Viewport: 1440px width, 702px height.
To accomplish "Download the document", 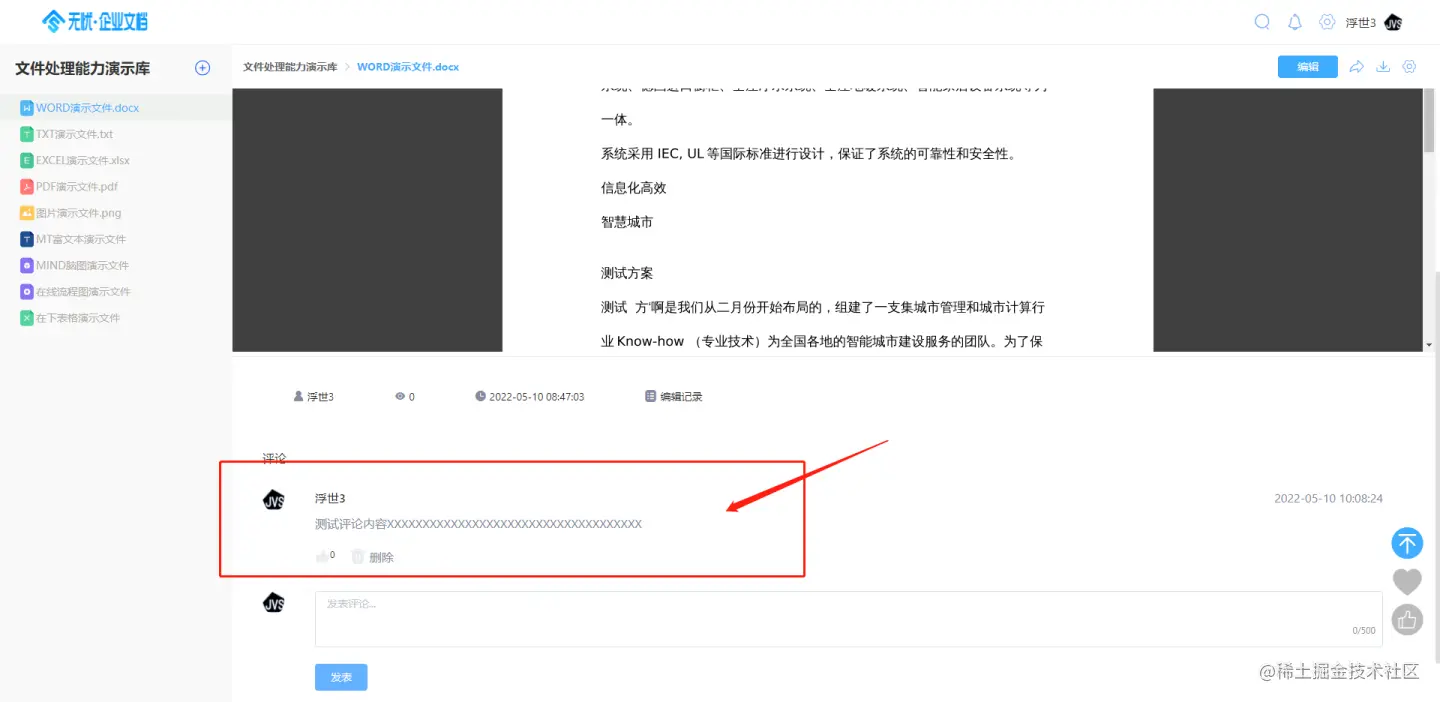I will point(1383,67).
